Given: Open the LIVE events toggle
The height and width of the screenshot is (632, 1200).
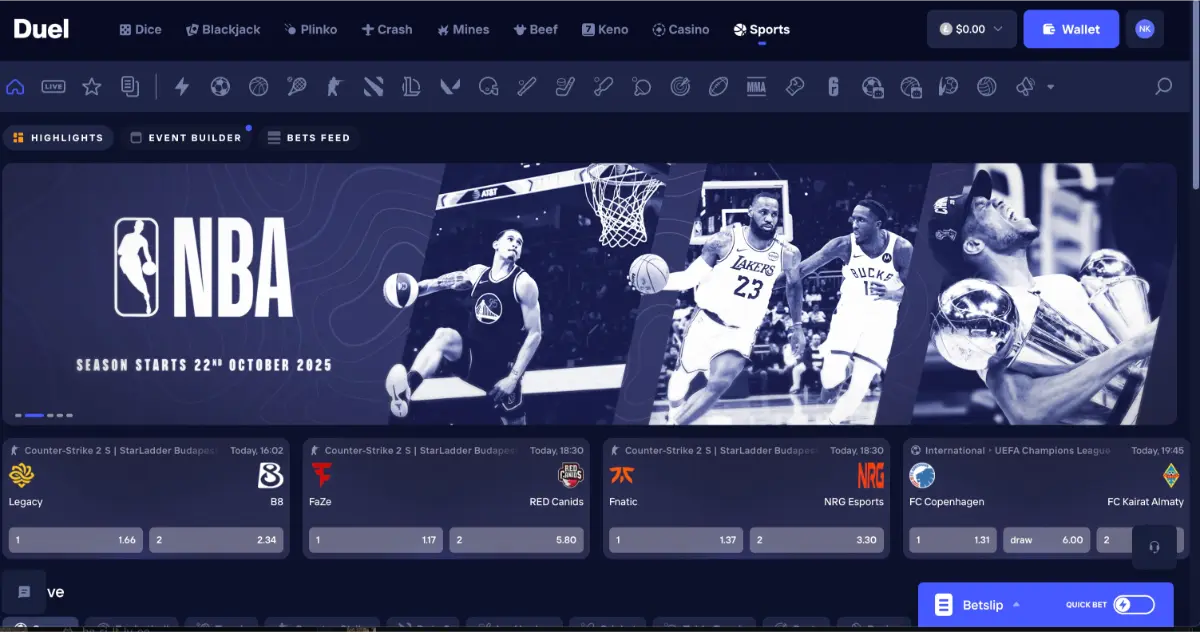Looking at the screenshot, I should click(53, 86).
